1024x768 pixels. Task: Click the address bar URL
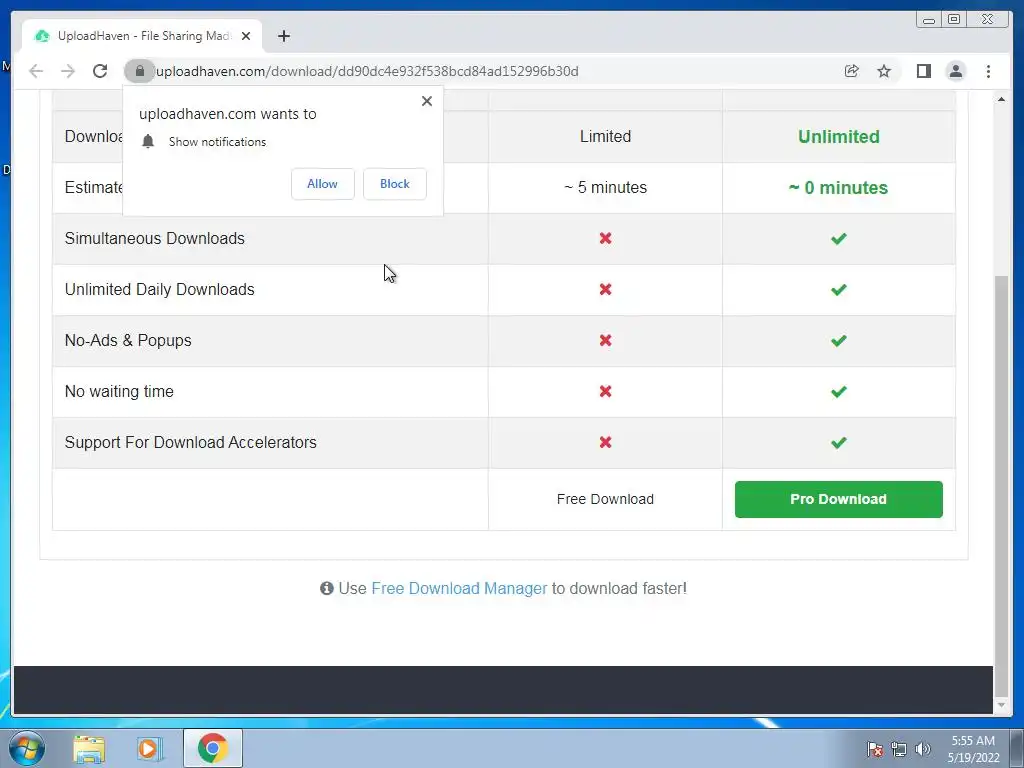coord(367,71)
